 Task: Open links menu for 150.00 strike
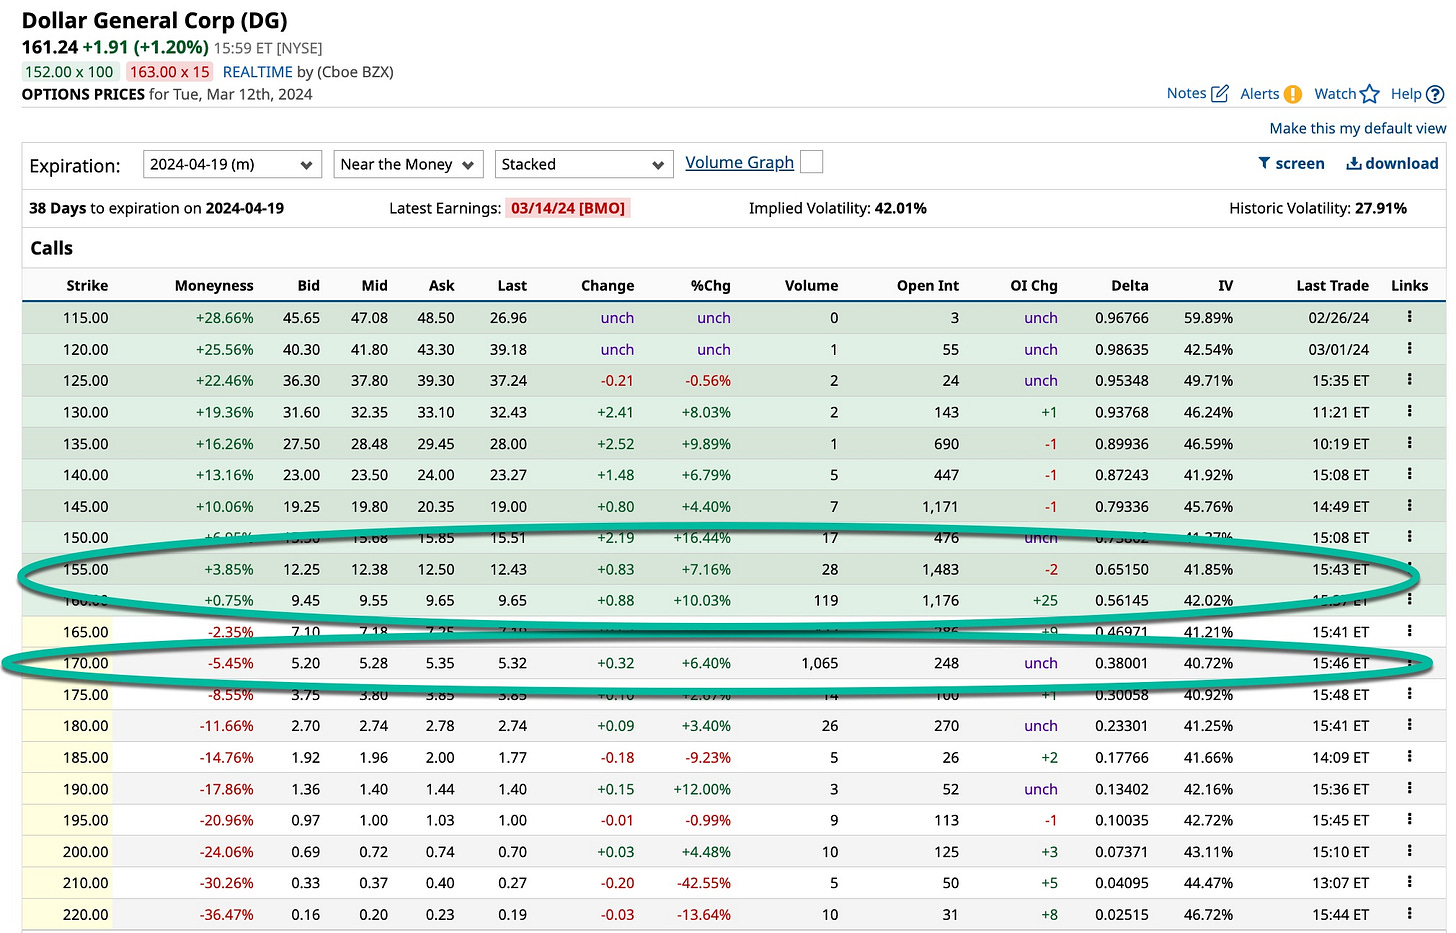(1409, 537)
